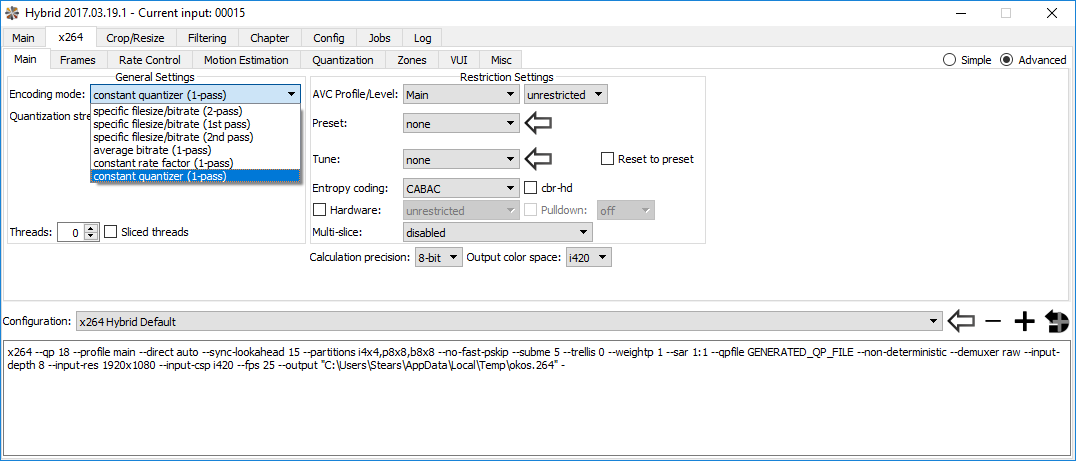
Task: Go to the Config tab
Action: pyautogui.click(x=329, y=38)
